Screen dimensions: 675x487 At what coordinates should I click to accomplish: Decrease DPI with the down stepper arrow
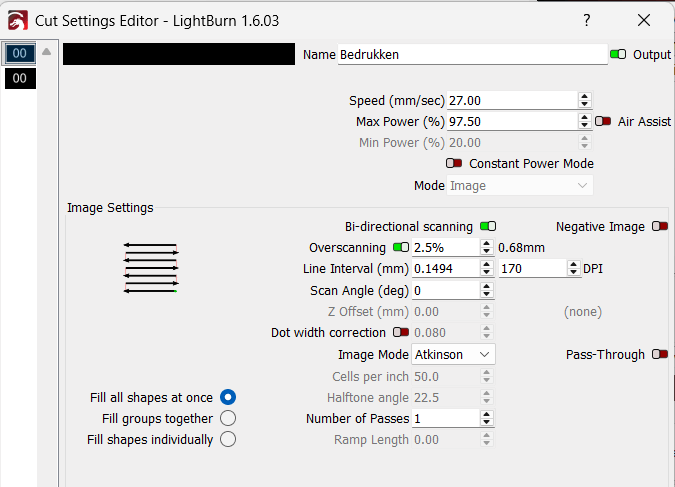[x=573, y=273]
